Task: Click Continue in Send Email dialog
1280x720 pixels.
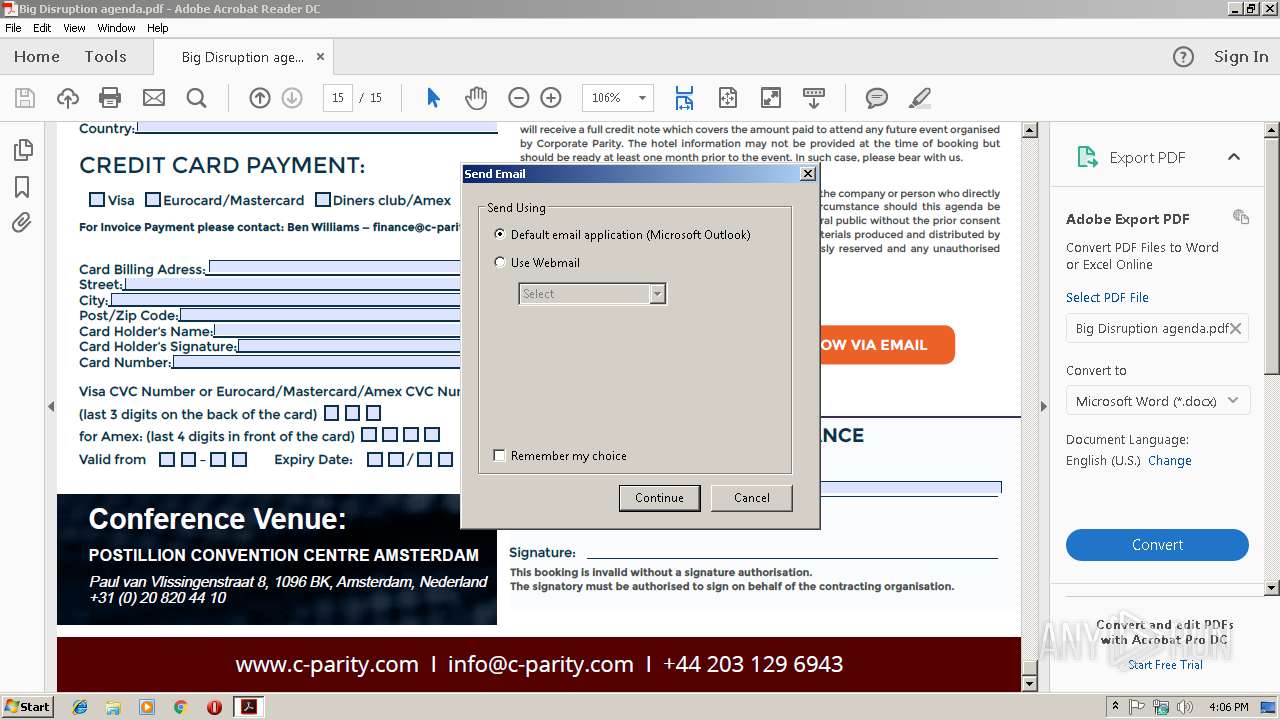Action: (659, 498)
